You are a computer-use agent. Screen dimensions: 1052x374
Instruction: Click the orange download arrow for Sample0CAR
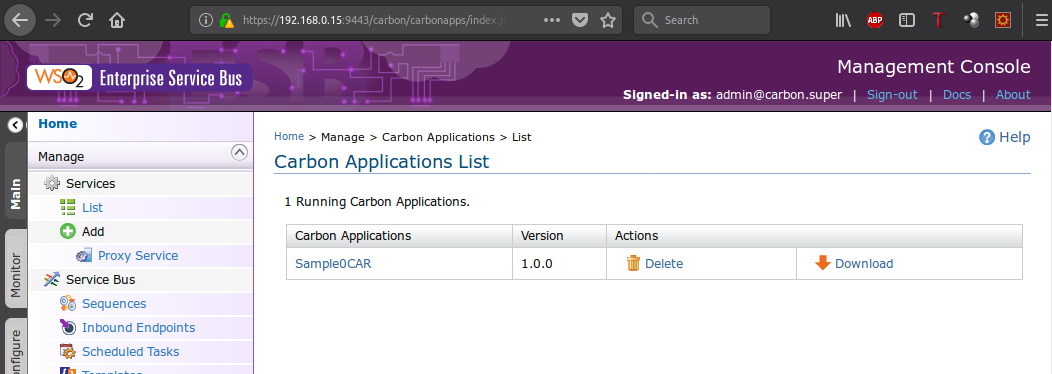point(823,263)
